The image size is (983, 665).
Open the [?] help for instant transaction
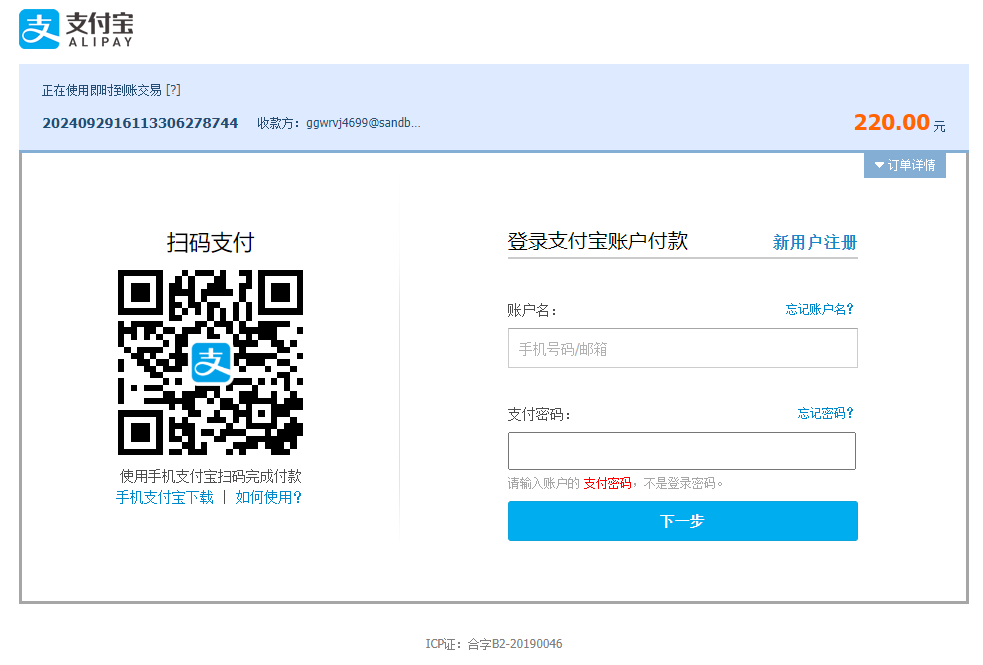(x=173, y=90)
